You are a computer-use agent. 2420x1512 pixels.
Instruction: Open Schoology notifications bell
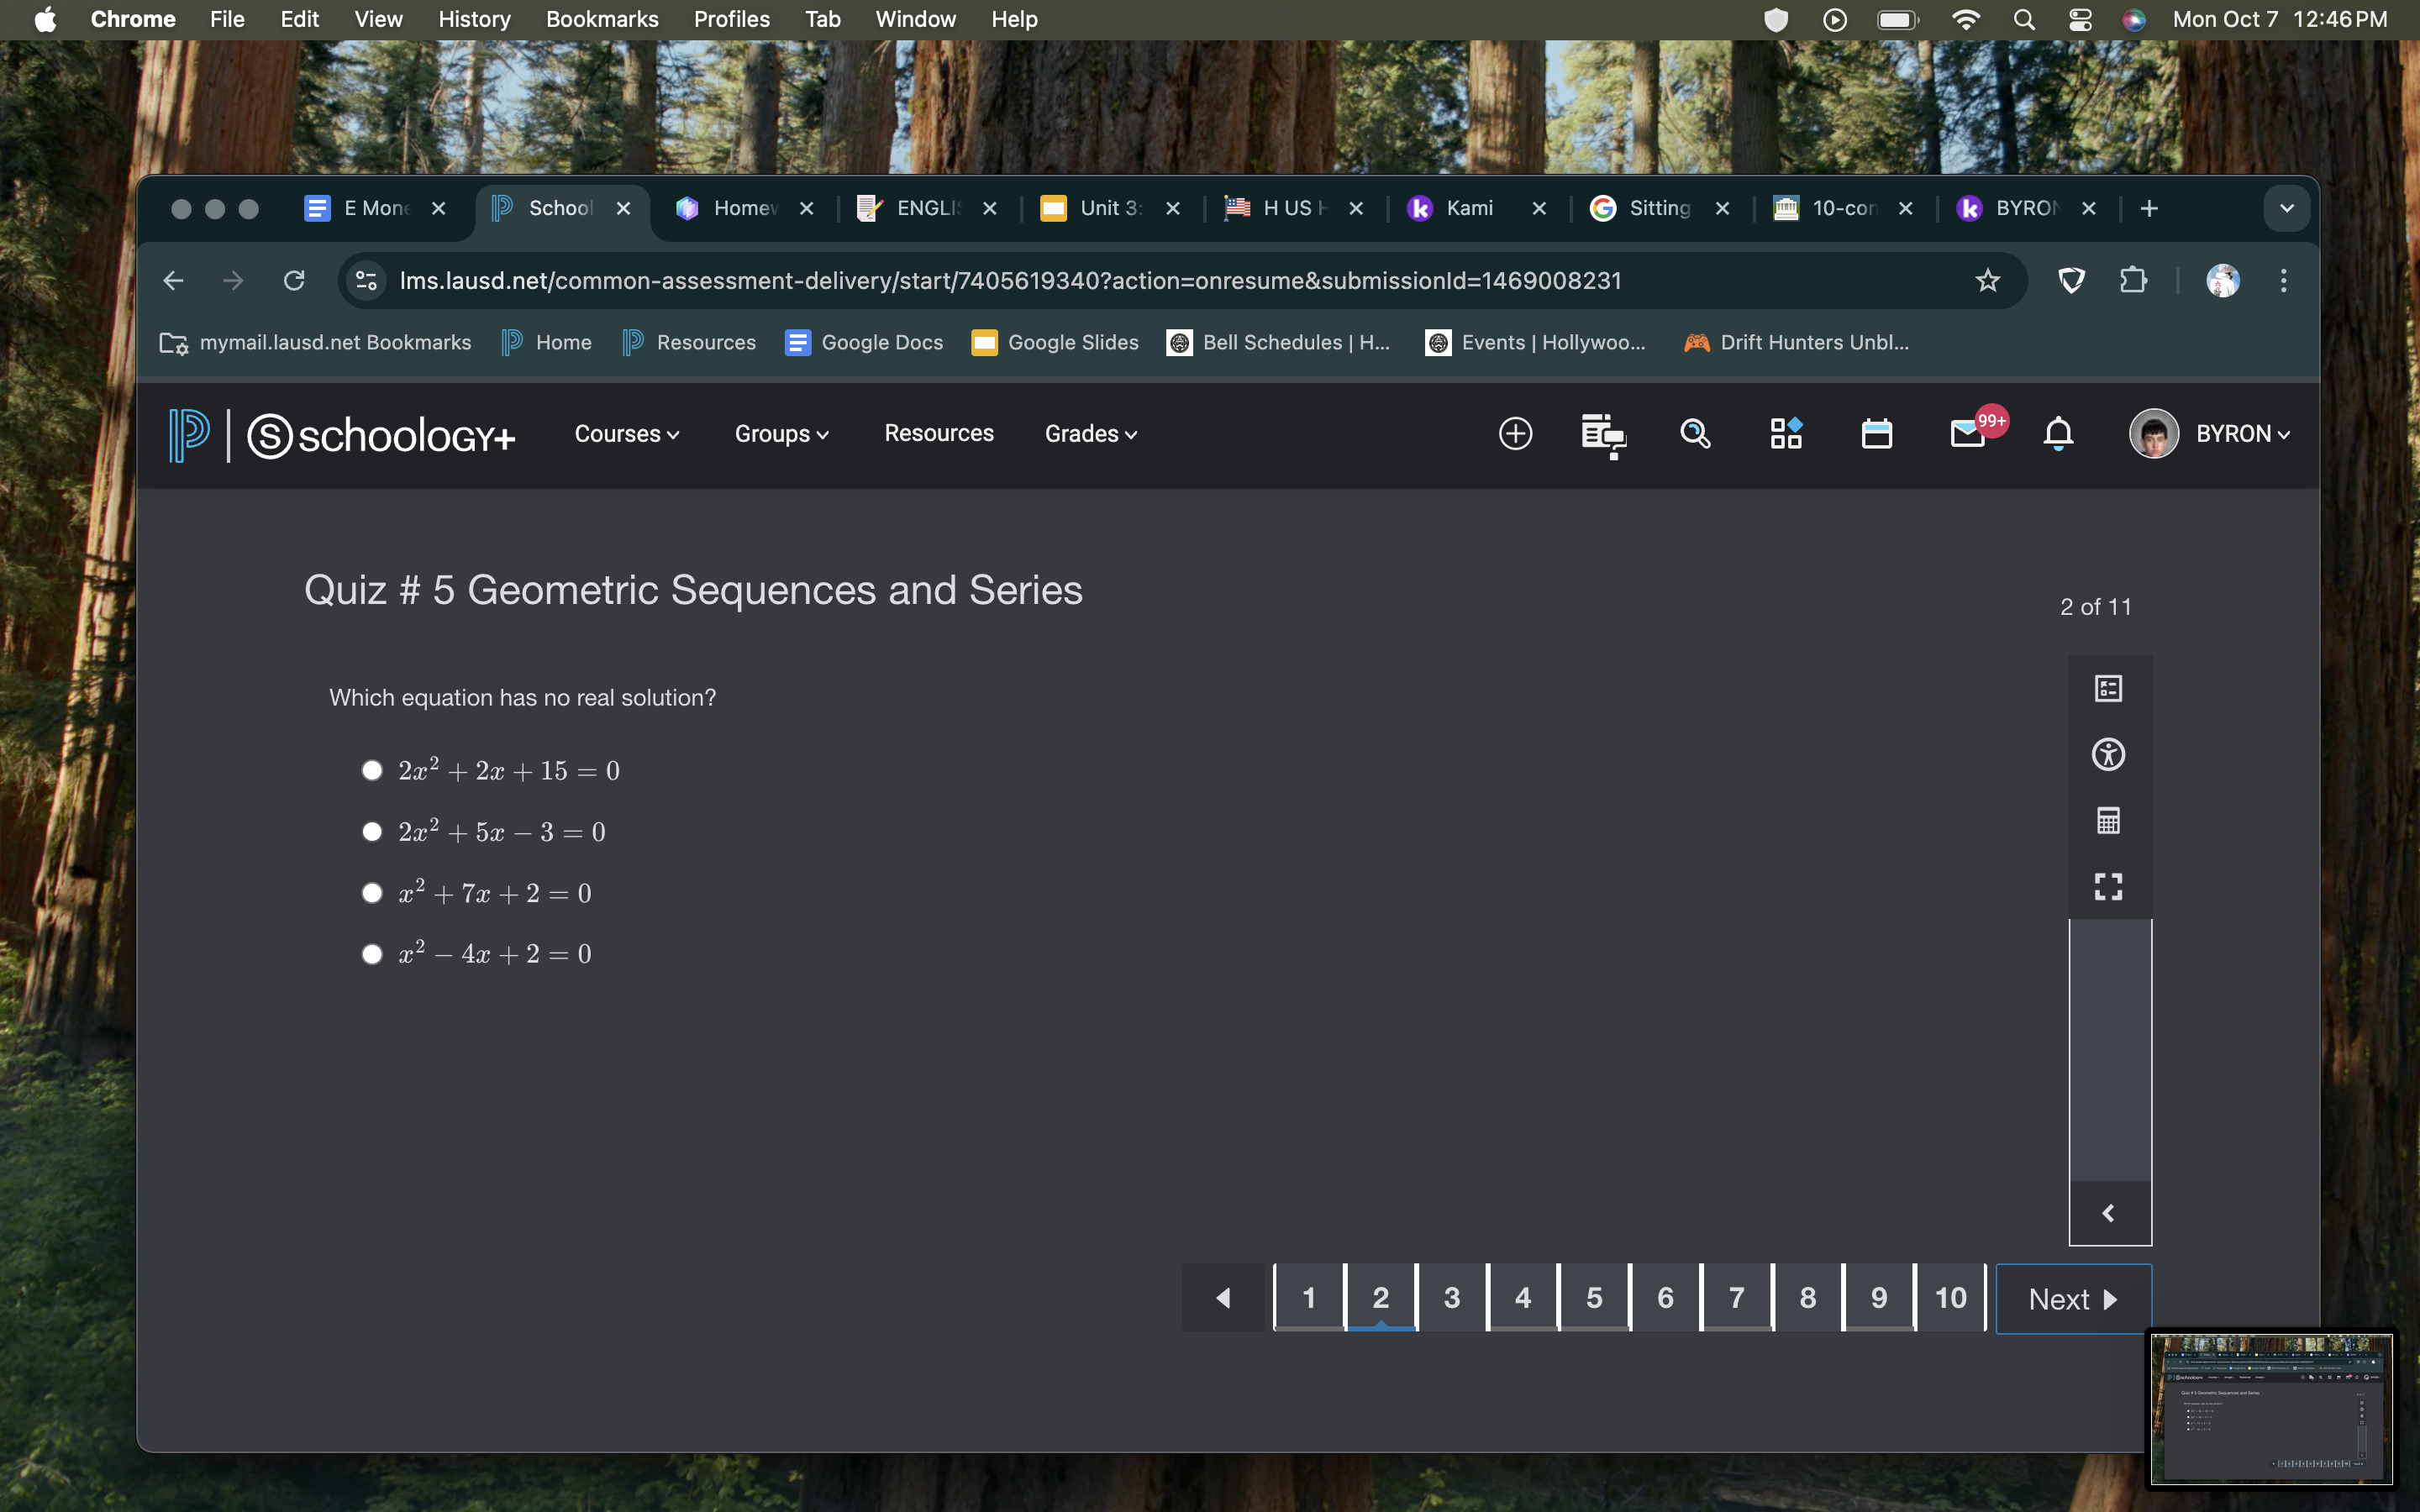click(2058, 434)
